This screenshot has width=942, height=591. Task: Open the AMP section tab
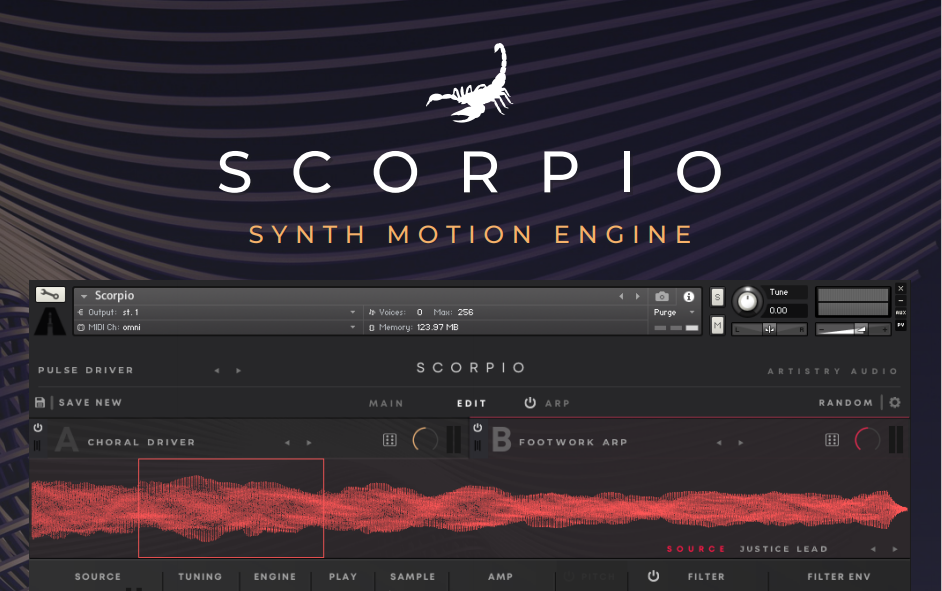click(500, 577)
